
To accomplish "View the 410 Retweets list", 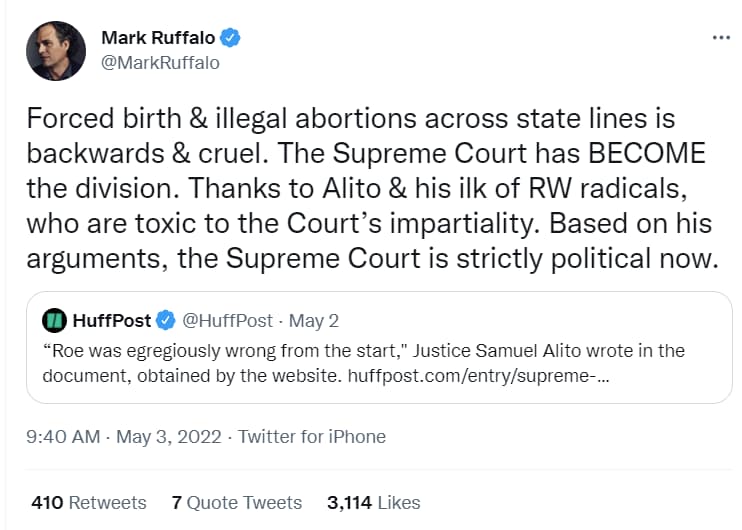I will coord(89,503).
